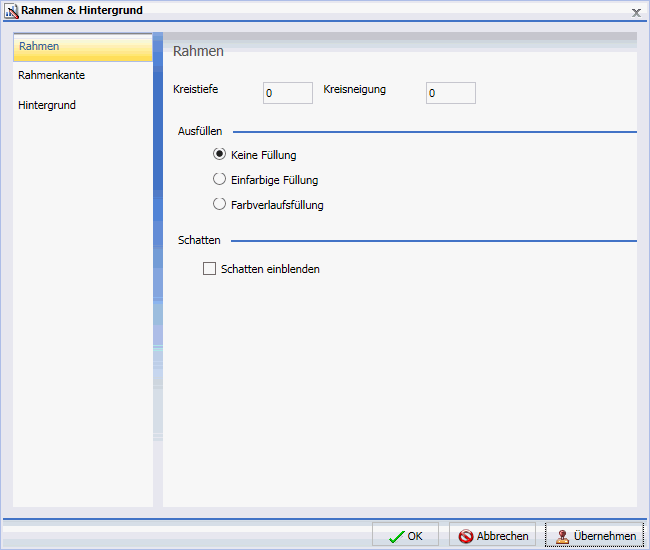The height and width of the screenshot is (550, 650).
Task: Click the Kreisneigung label
Action: click(x=354, y=89)
